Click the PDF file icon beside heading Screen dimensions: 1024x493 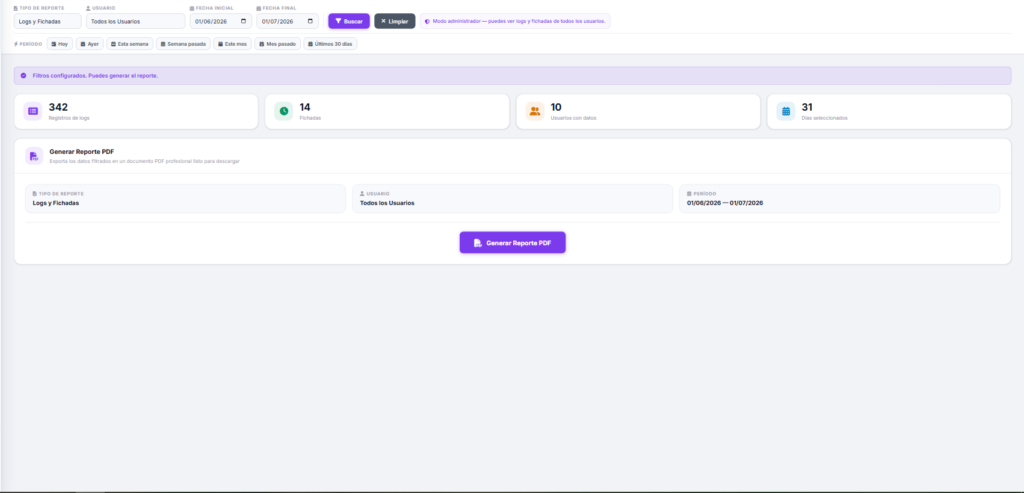pos(34,156)
